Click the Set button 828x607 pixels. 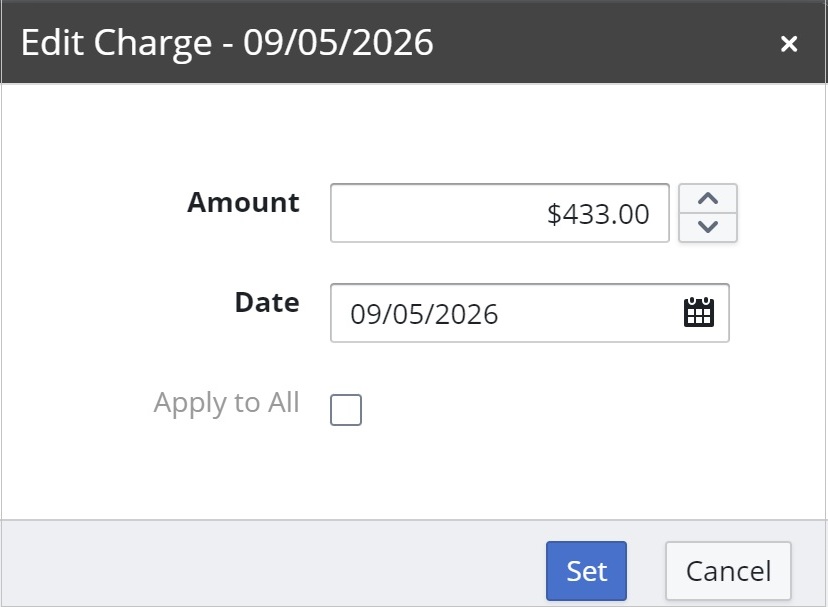click(586, 571)
